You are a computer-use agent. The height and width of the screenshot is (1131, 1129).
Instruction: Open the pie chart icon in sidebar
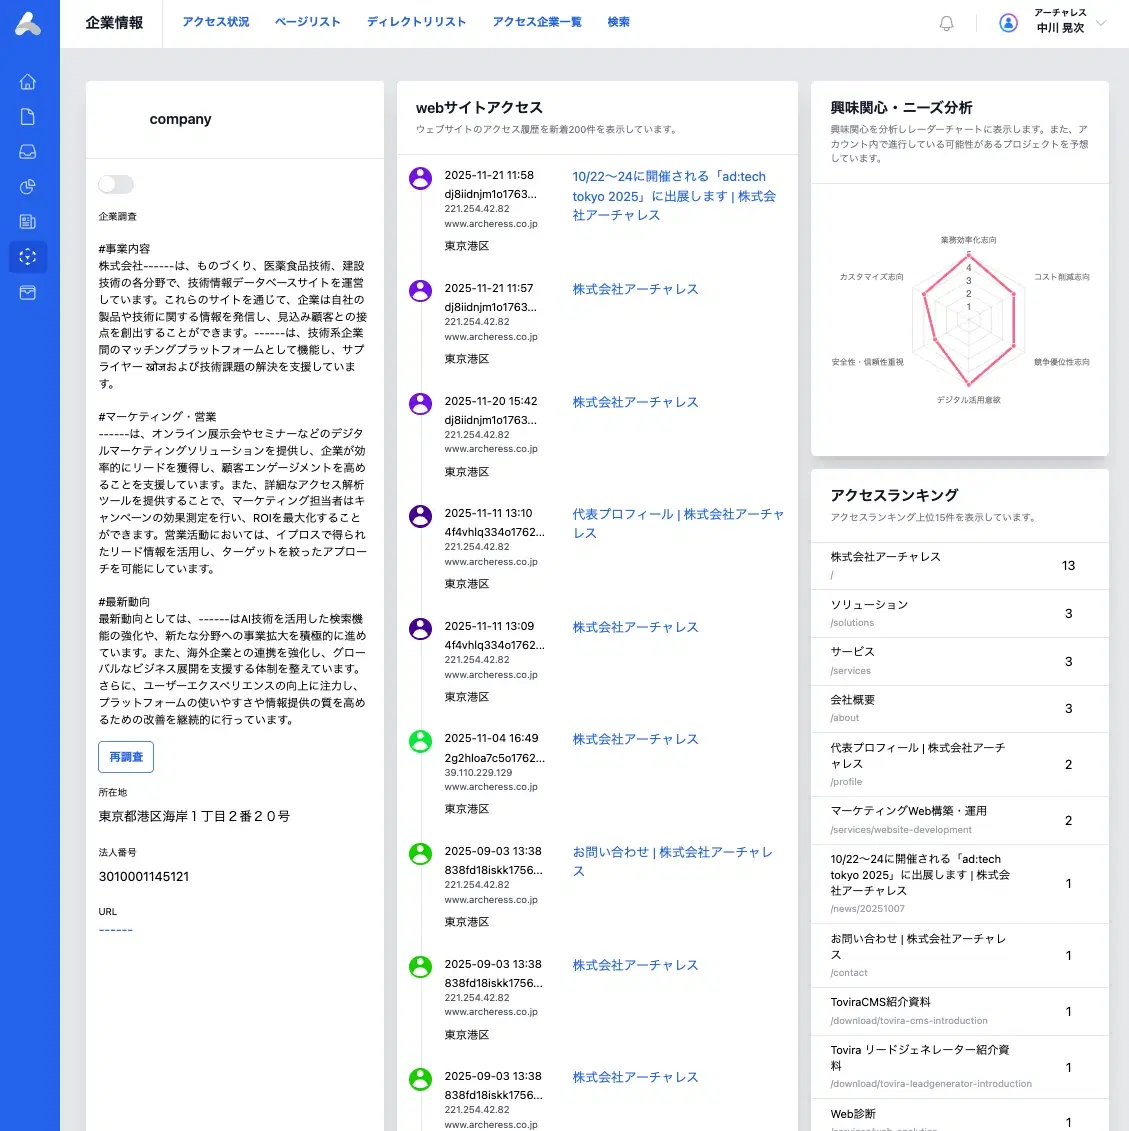tap(28, 187)
